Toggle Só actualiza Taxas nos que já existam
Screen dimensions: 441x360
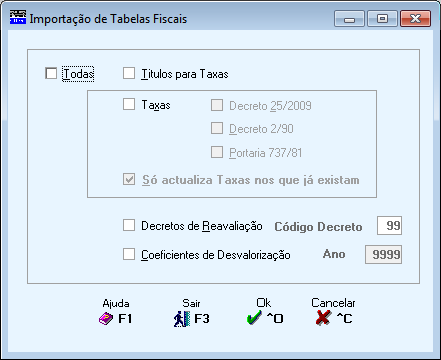tap(129, 179)
